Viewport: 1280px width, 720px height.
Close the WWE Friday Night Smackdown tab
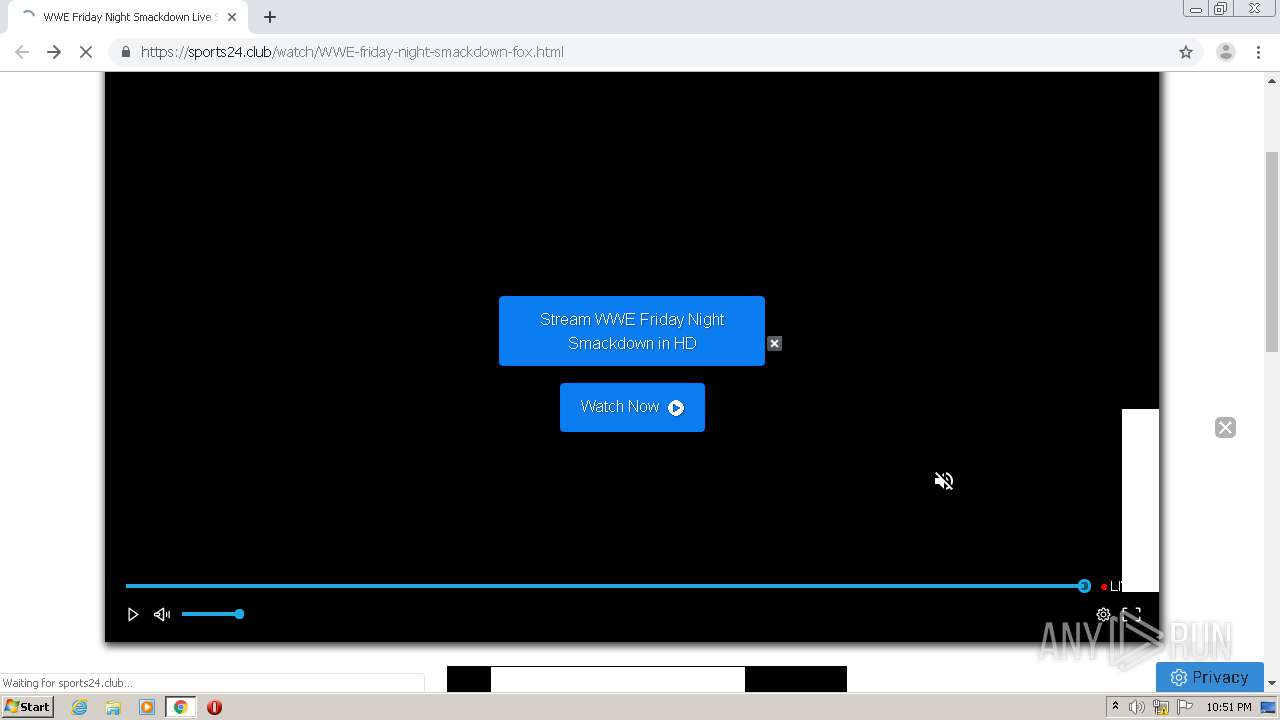point(232,17)
